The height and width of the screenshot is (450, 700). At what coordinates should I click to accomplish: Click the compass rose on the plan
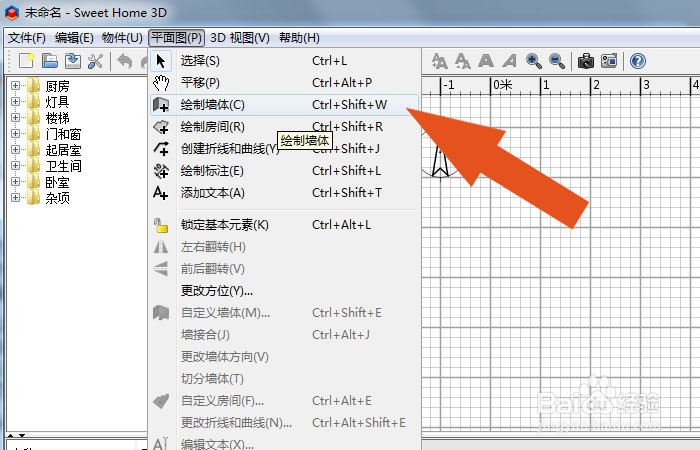[440, 156]
